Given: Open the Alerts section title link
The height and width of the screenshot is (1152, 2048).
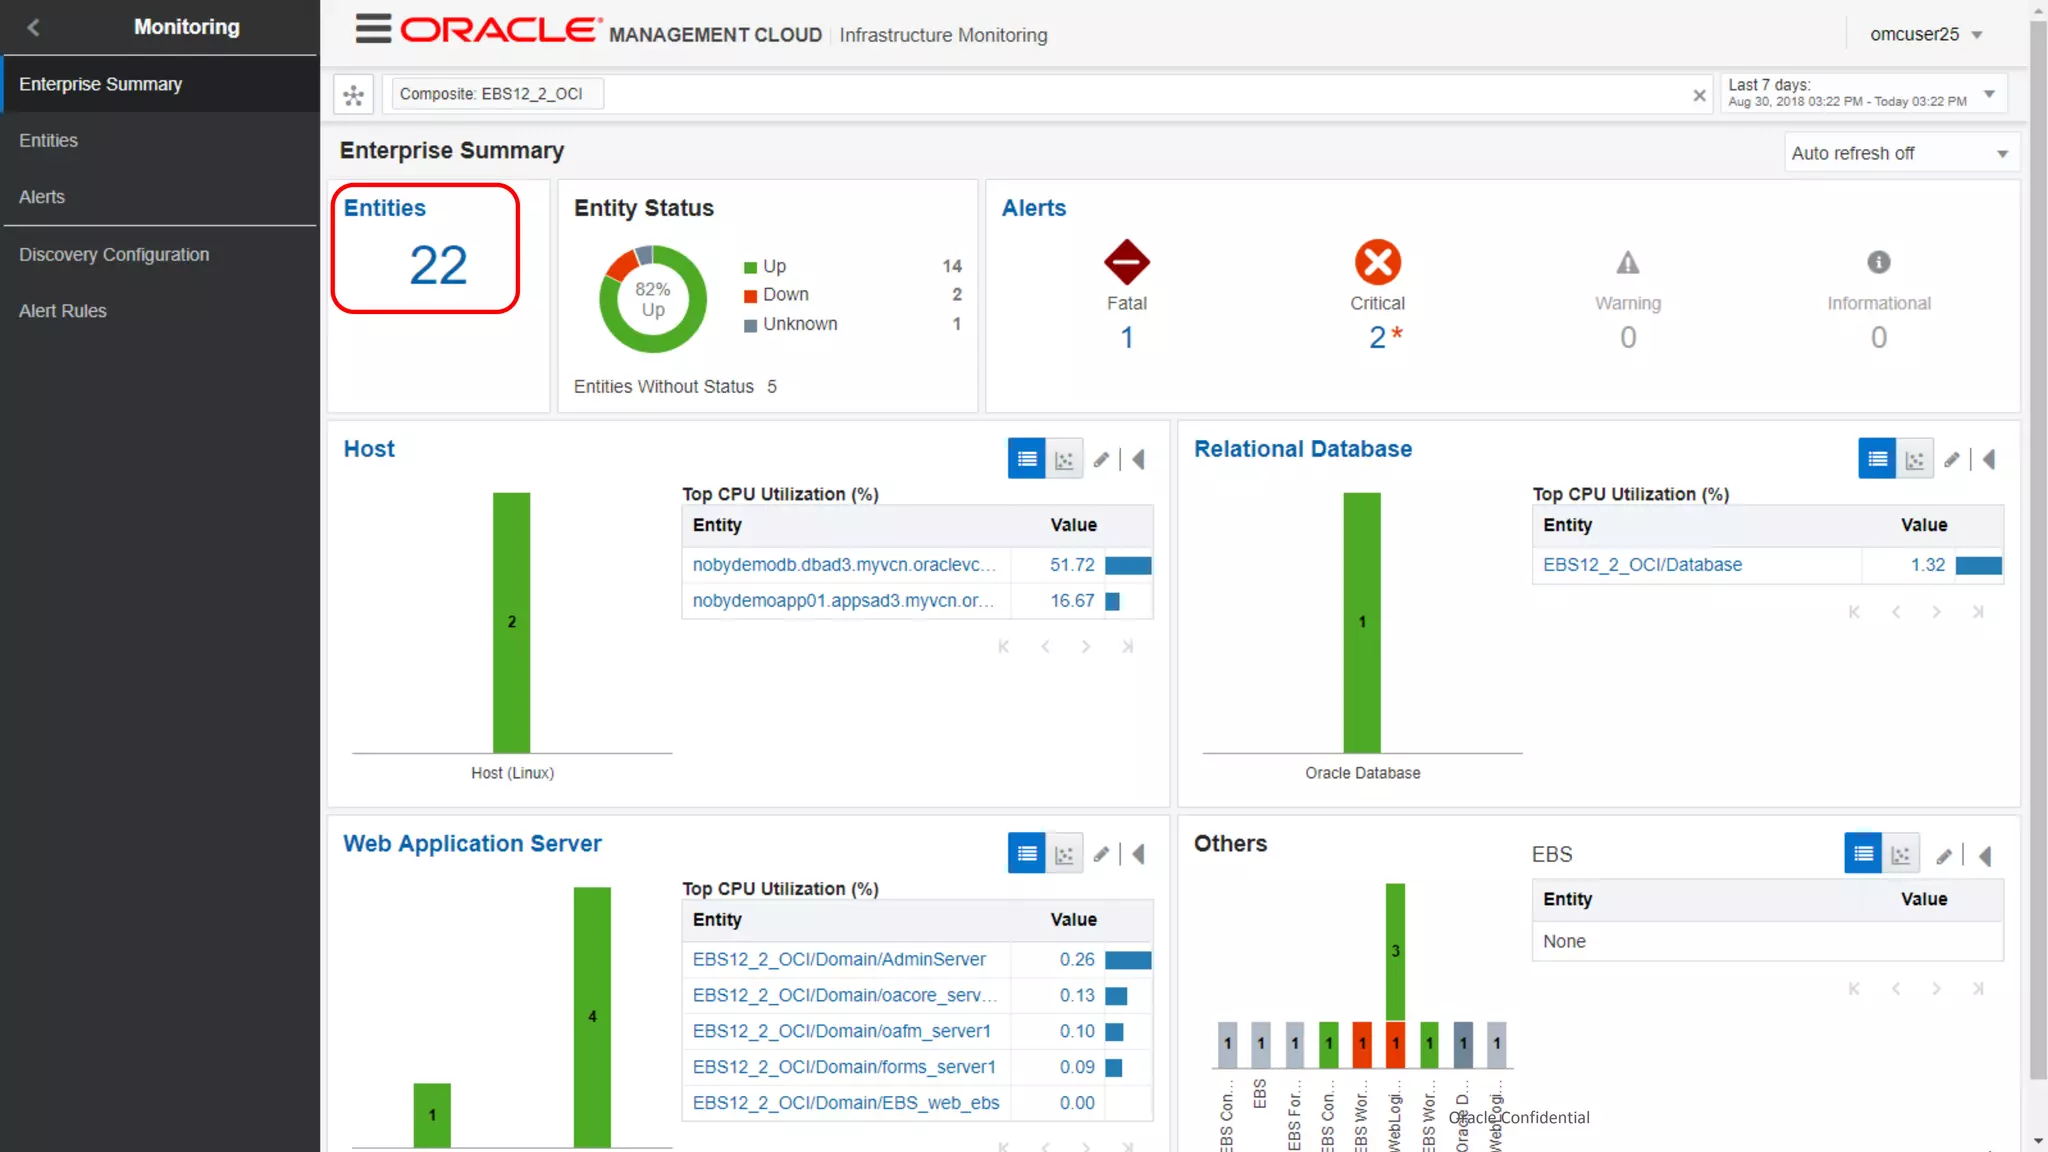Looking at the screenshot, I should tap(1034, 208).
